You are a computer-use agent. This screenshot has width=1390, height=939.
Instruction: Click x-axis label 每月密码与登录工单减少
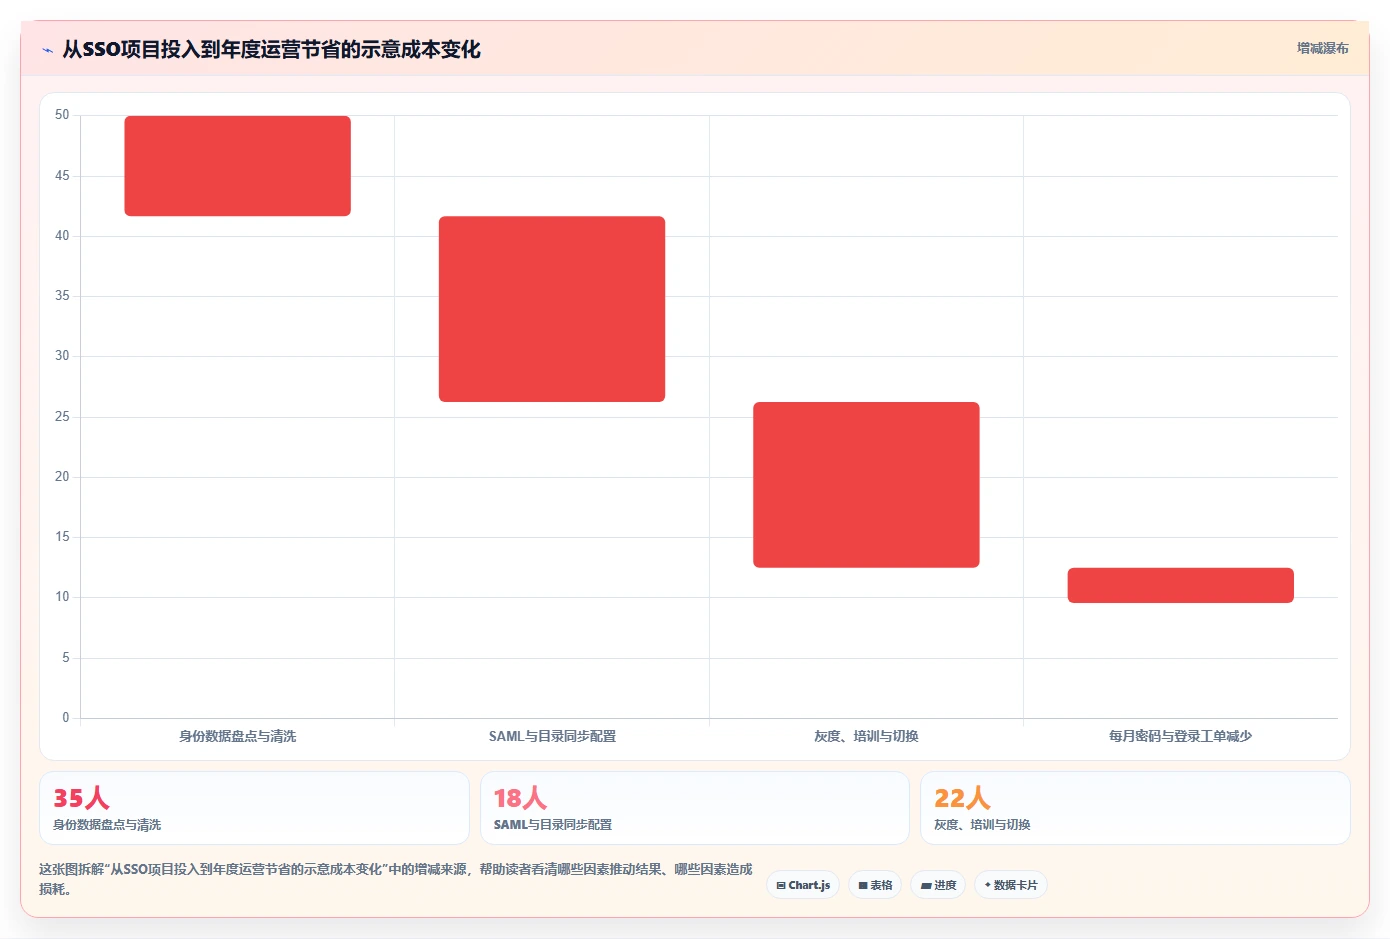(1181, 736)
